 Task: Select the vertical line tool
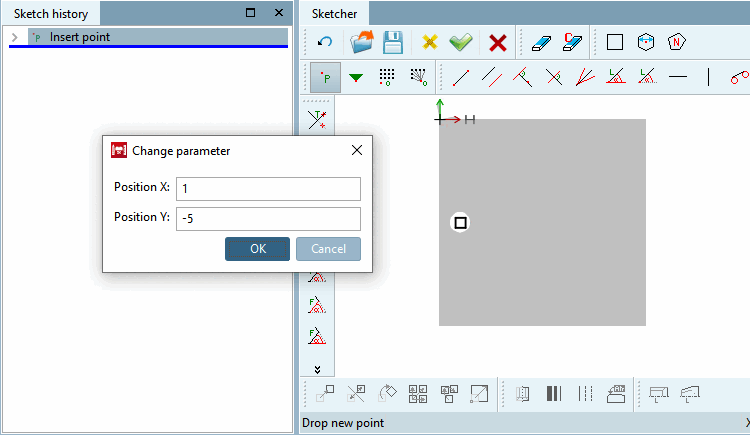point(708,77)
